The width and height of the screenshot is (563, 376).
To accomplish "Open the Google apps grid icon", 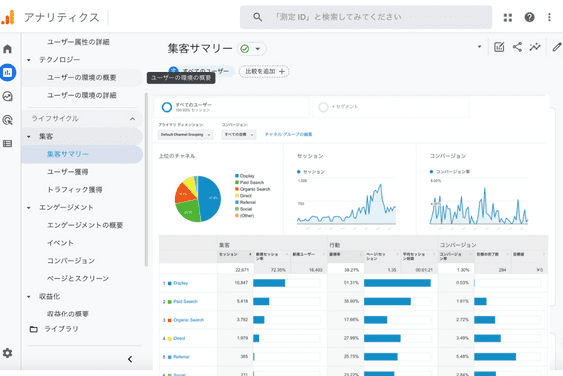I will tap(508, 17).
